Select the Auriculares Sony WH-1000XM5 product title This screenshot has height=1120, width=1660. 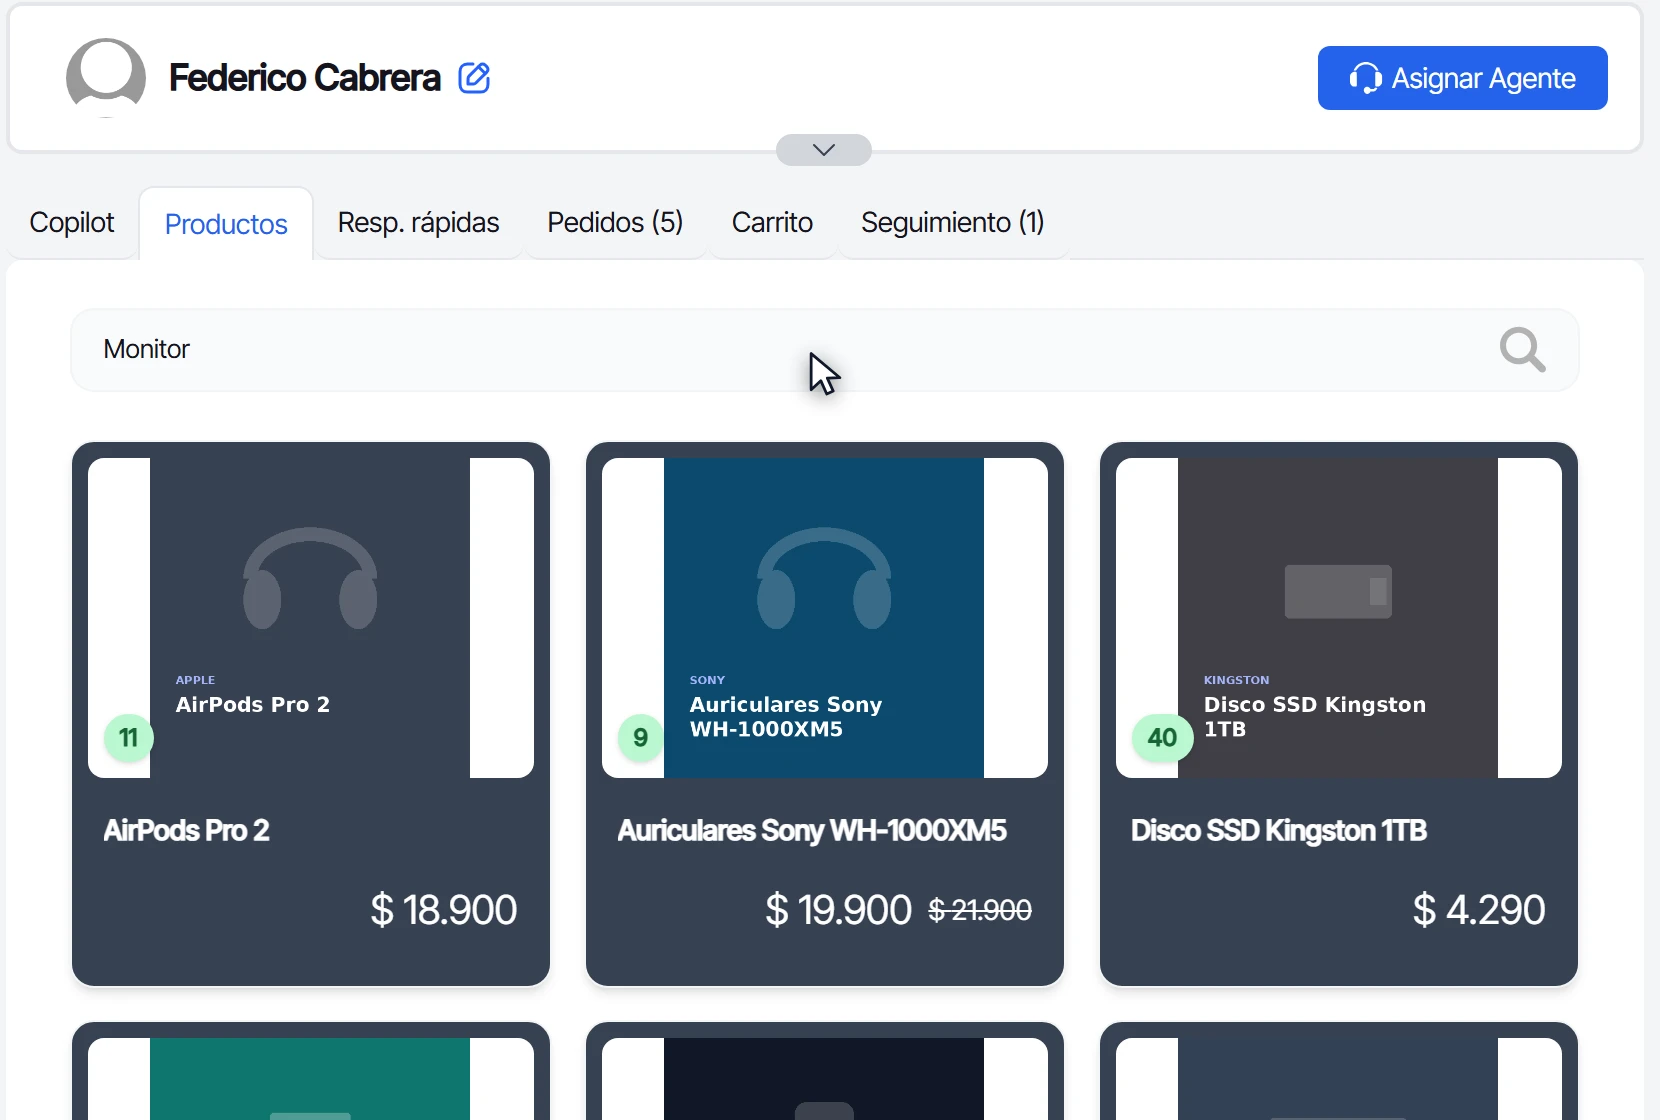pos(812,831)
